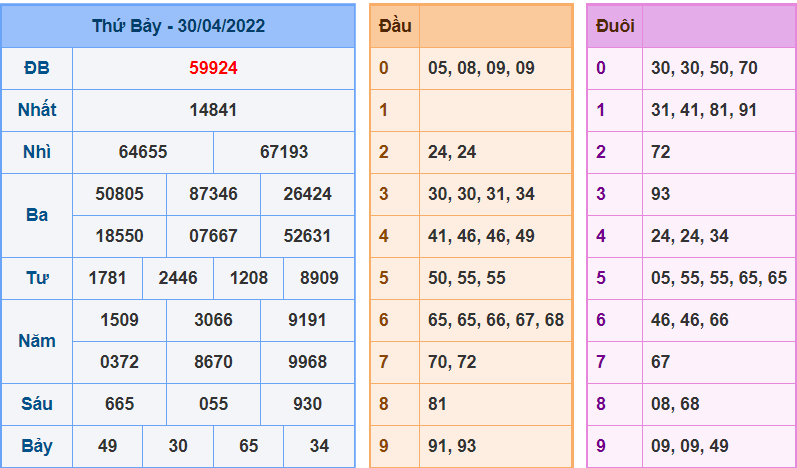Viewport: 797px width, 468px height.
Task: Select Đầu values '30, 30, 31, 34'
Action: click(481, 194)
